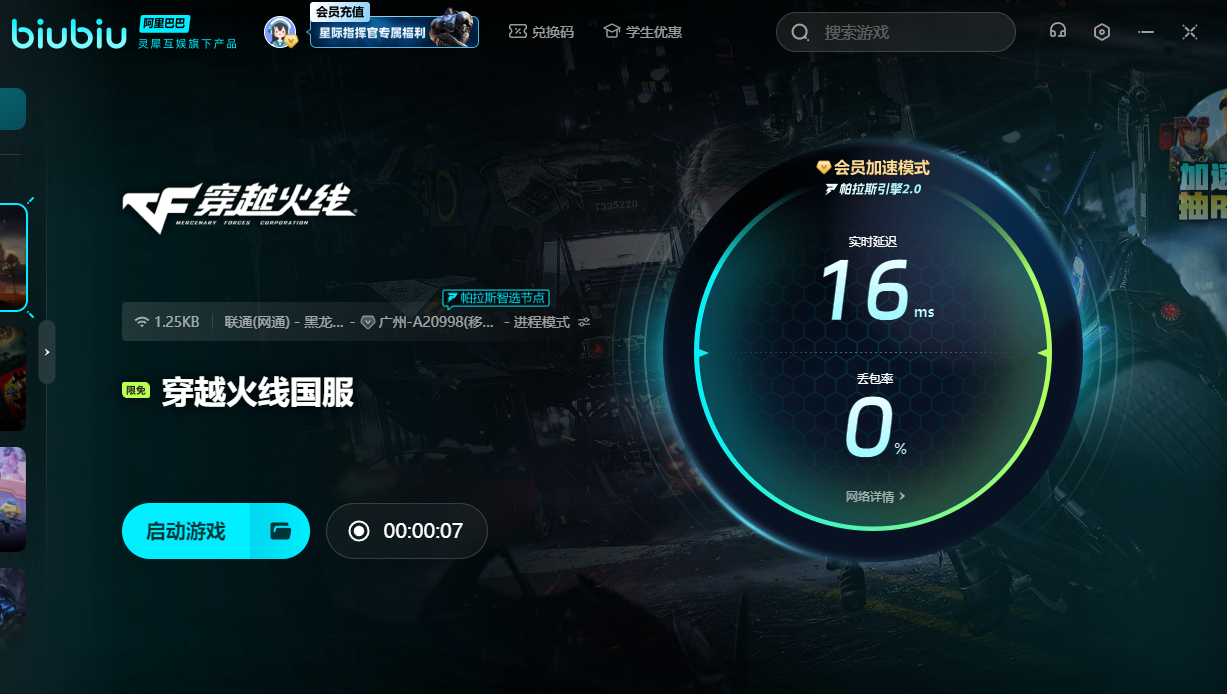The image size is (1227, 694).
Task: Change the 联通(网通) region server selection
Action: tap(283, 322)
